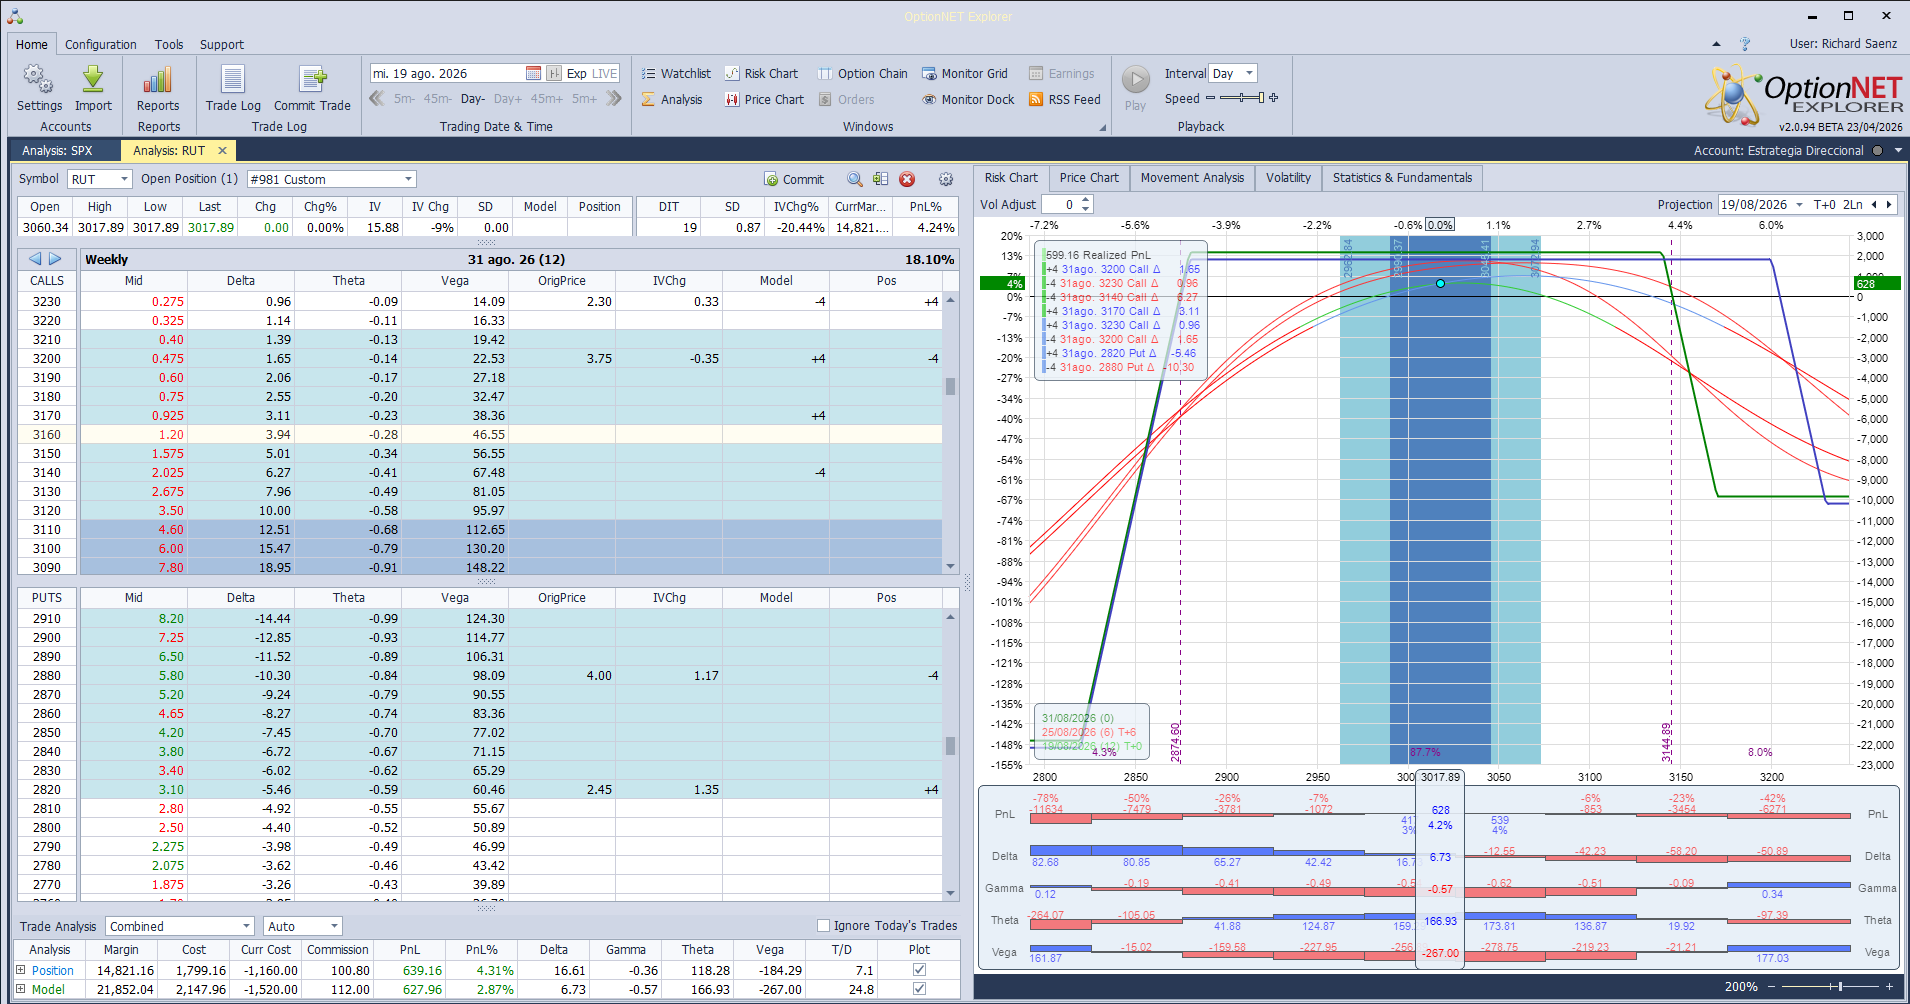Open the Monitor Grid window

(x=965, y=73)
